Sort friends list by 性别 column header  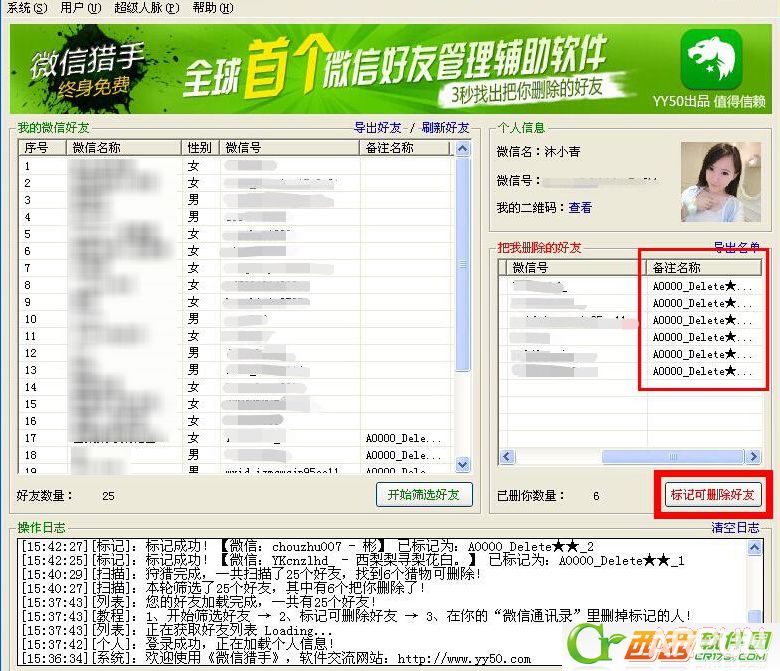pos(200,148)
